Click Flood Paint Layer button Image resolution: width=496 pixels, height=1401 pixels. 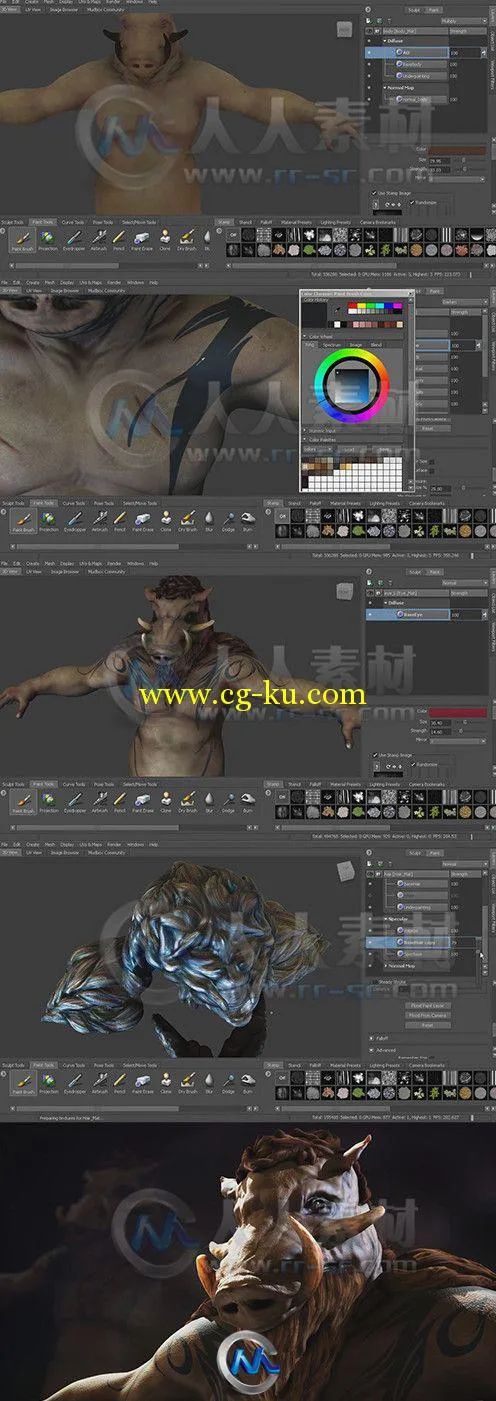point(426,1007)
